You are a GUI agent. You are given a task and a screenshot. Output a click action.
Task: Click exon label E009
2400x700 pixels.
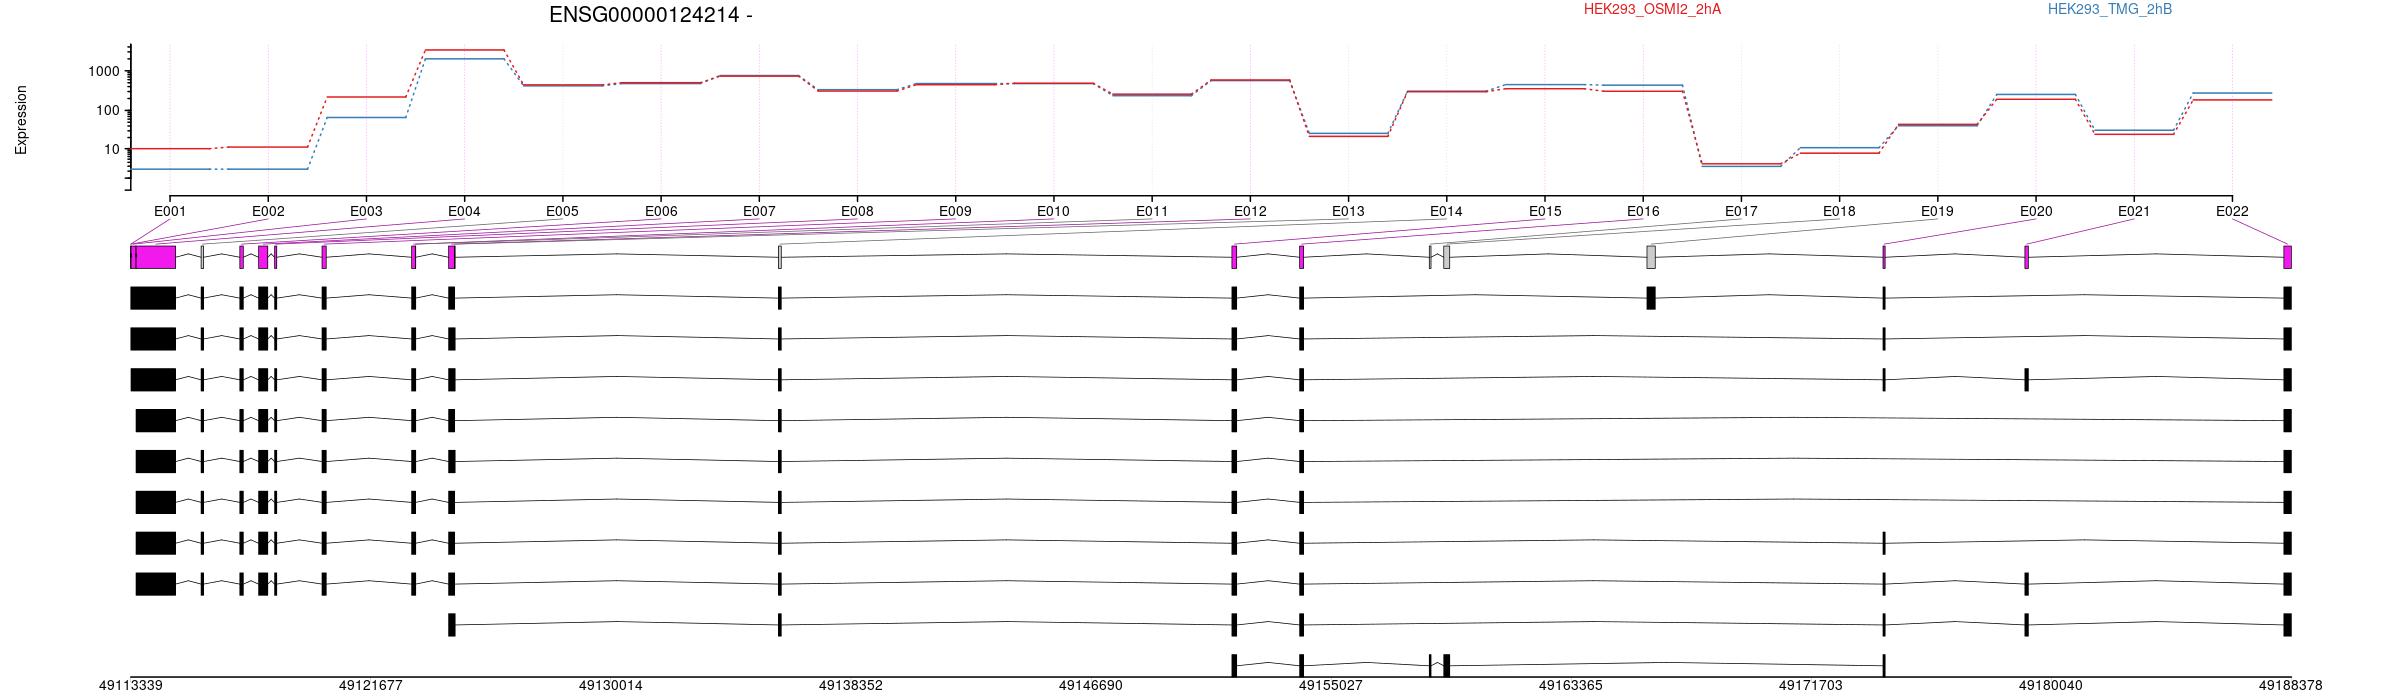coord(955,211)
